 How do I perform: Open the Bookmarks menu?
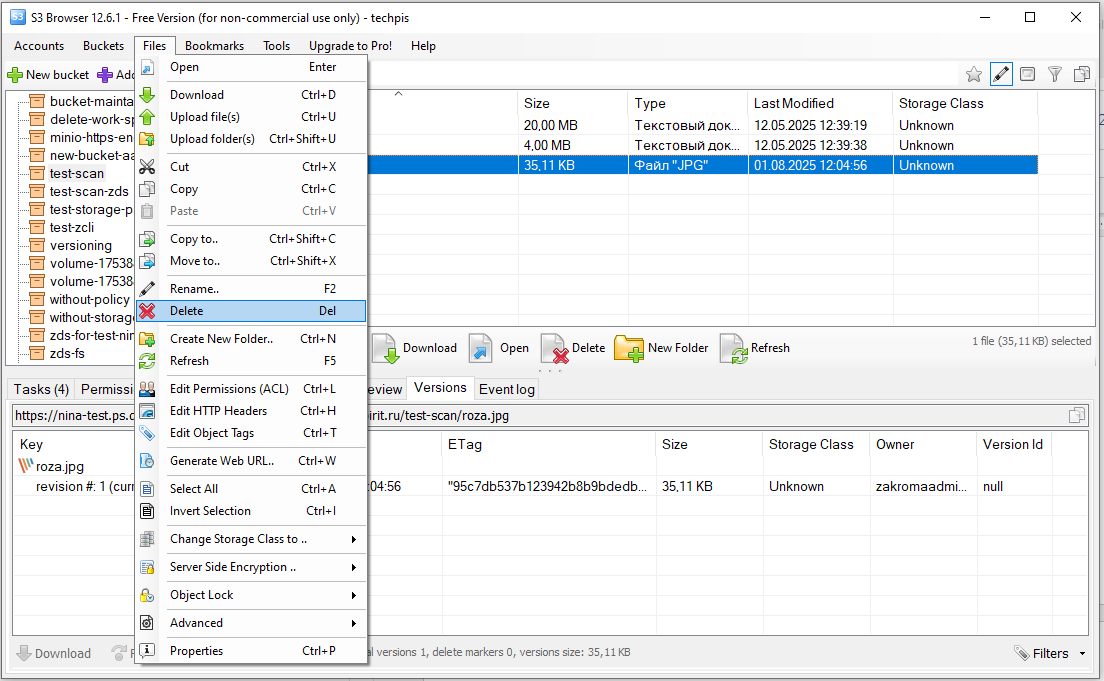pos(214,46)
